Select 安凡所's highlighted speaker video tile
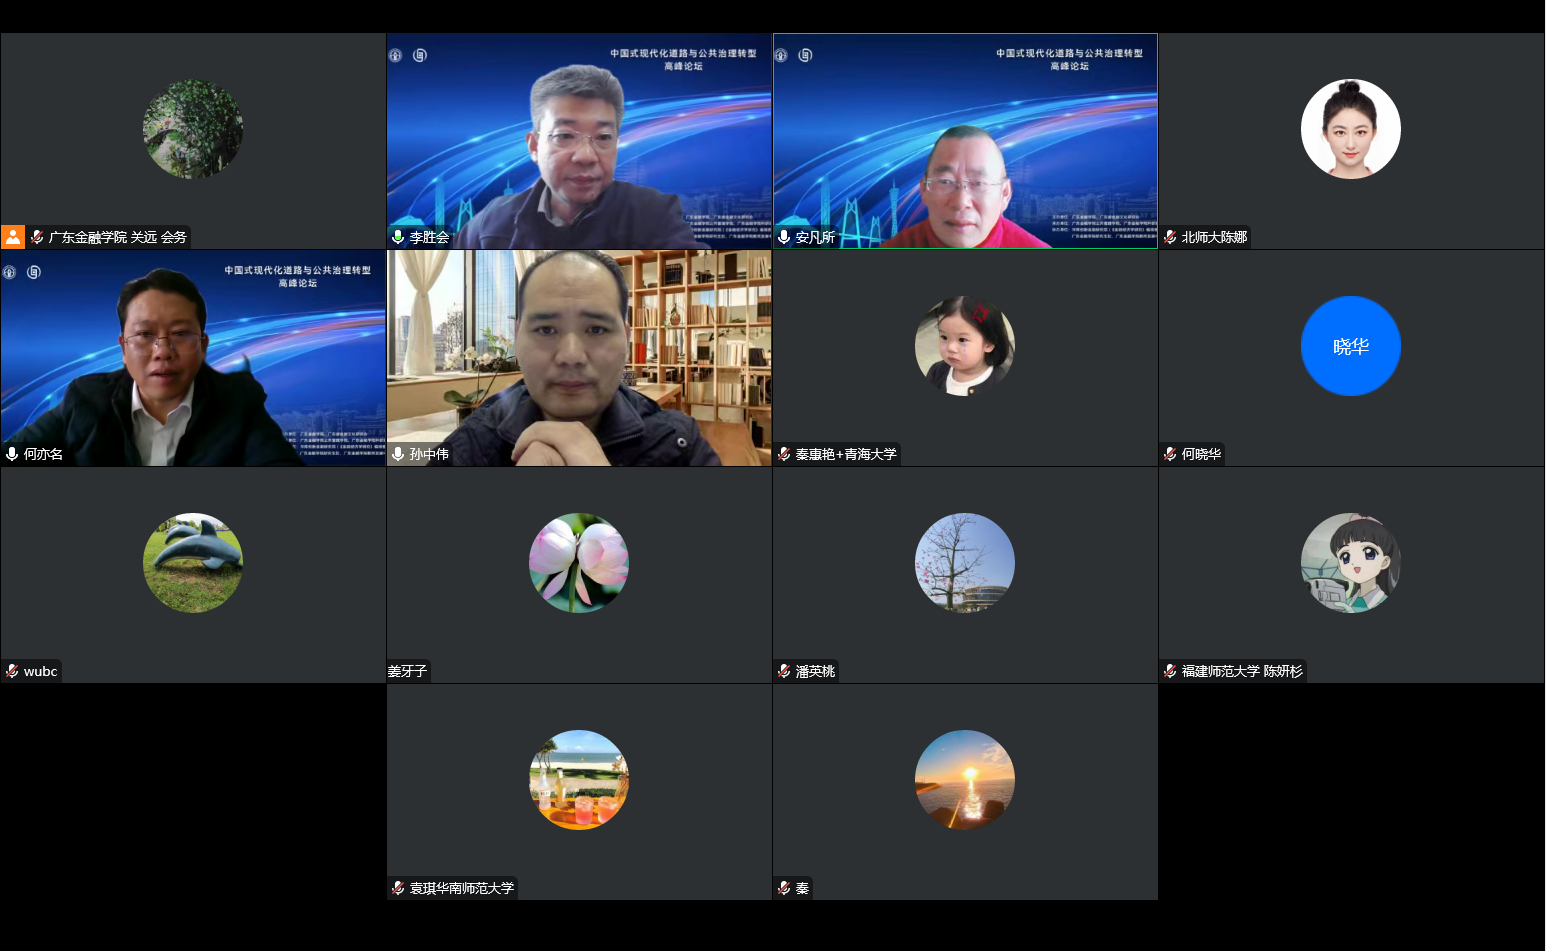Image resolution: width=1546 pixels, height=951 pixels. [x=965, y=141]
